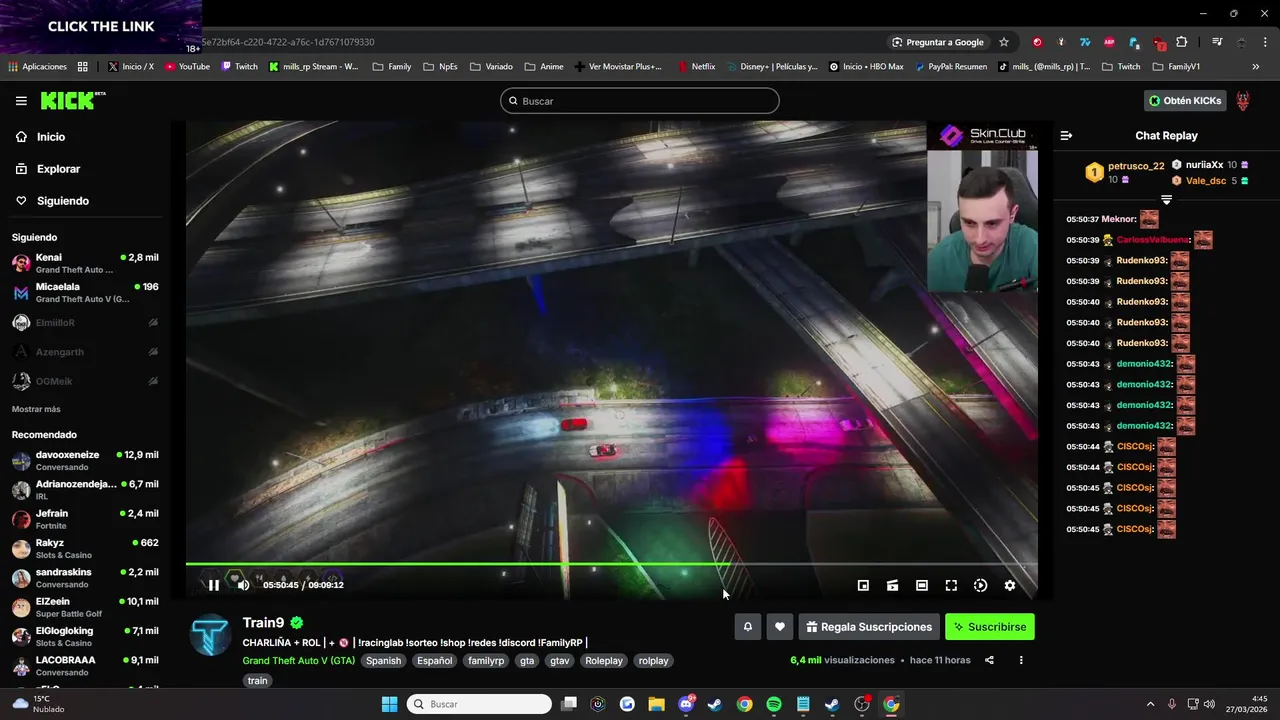Show hidden bookmarks with double chevron

pyautogui.click(x=1255, y=67)
